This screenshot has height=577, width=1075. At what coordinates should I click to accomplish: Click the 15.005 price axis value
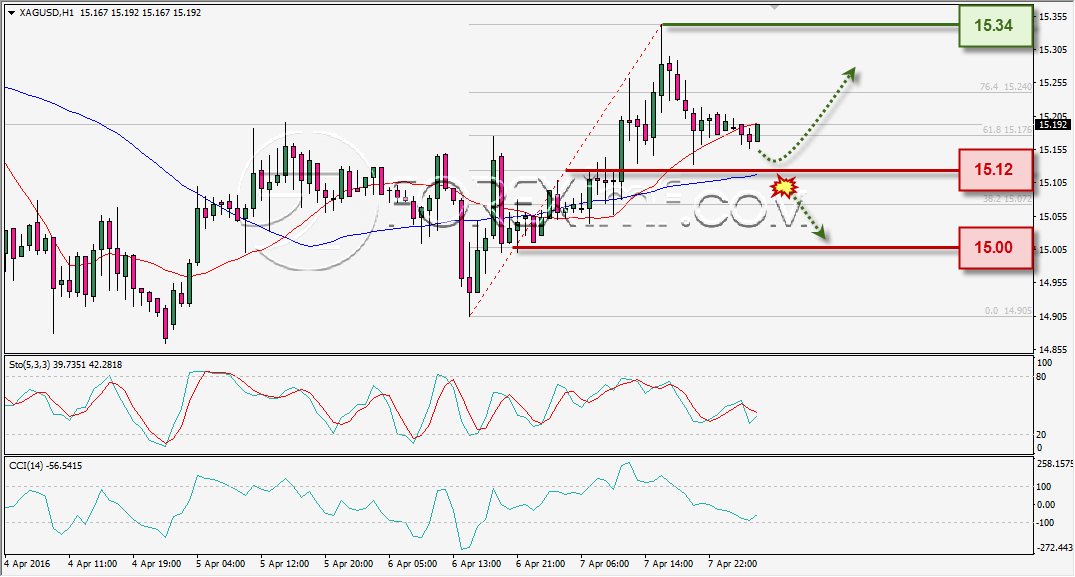point(1053,249)
